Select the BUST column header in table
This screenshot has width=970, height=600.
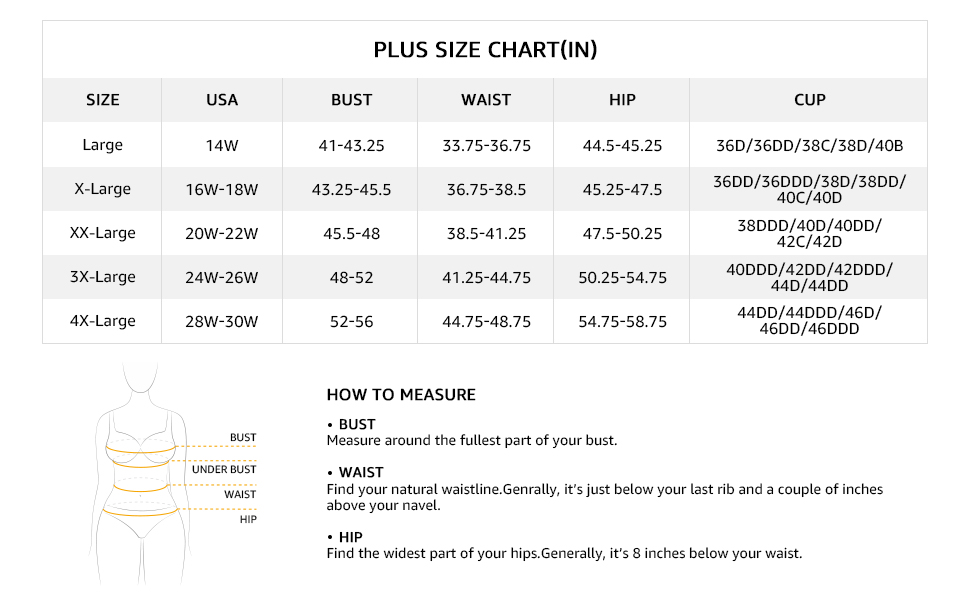[351, 100]
